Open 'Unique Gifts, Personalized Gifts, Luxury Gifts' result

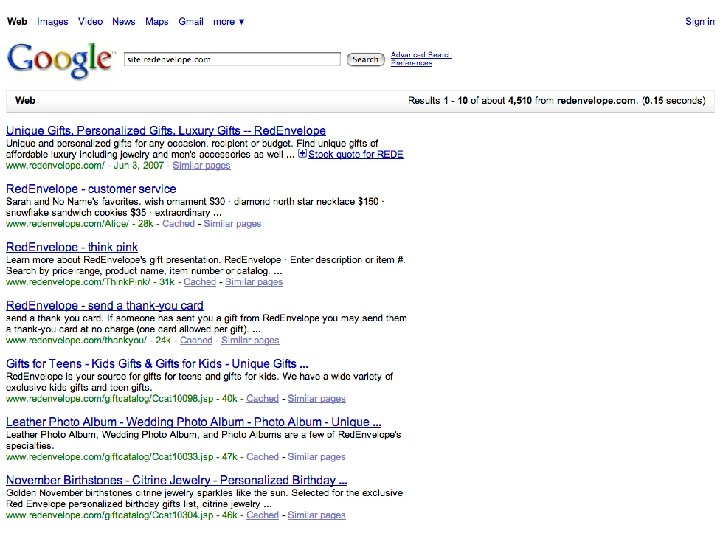click(166, 130)
